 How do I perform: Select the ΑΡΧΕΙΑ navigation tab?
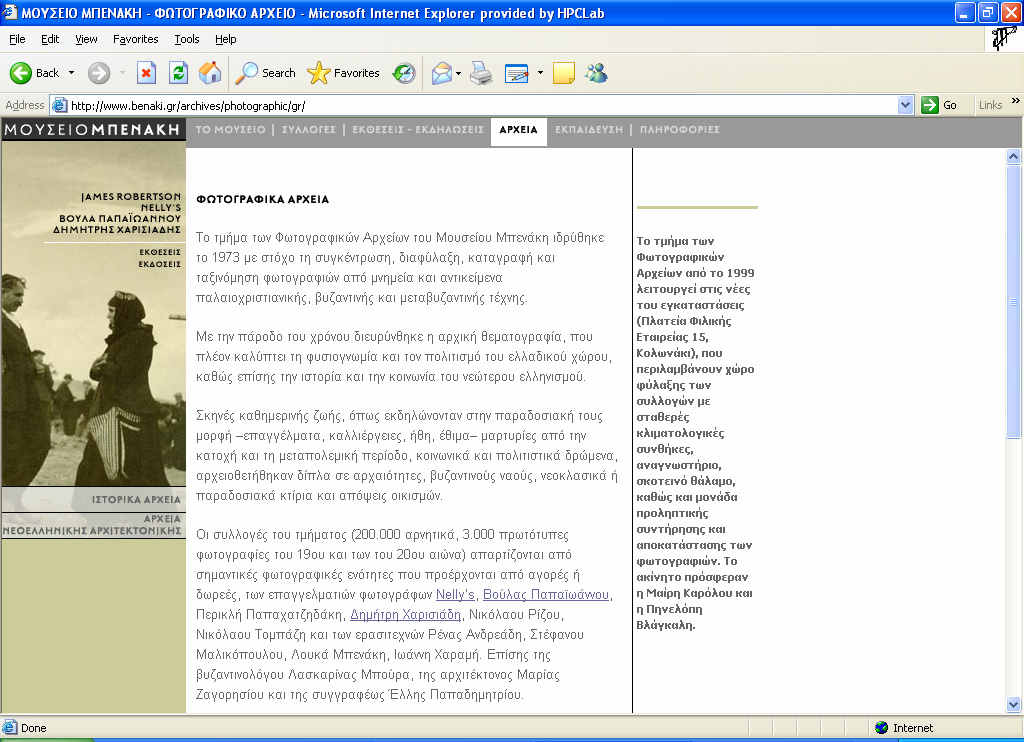coord(519,130)
